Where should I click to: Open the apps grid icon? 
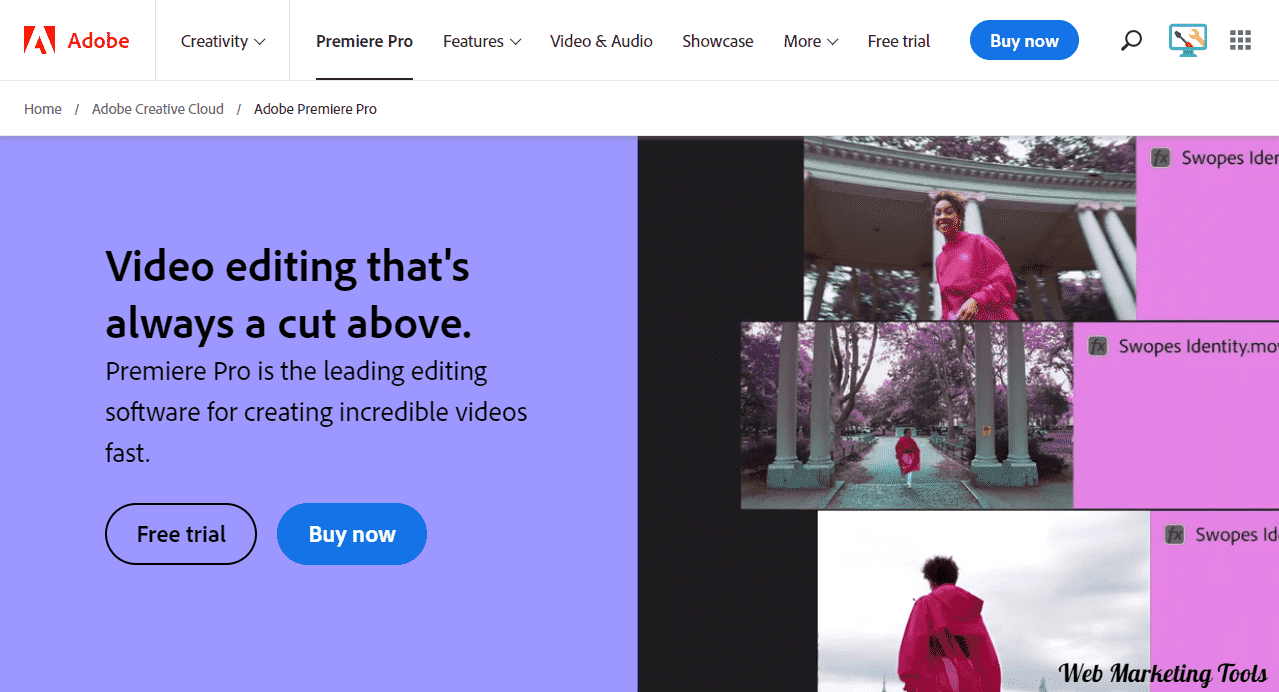point(1240,41)
